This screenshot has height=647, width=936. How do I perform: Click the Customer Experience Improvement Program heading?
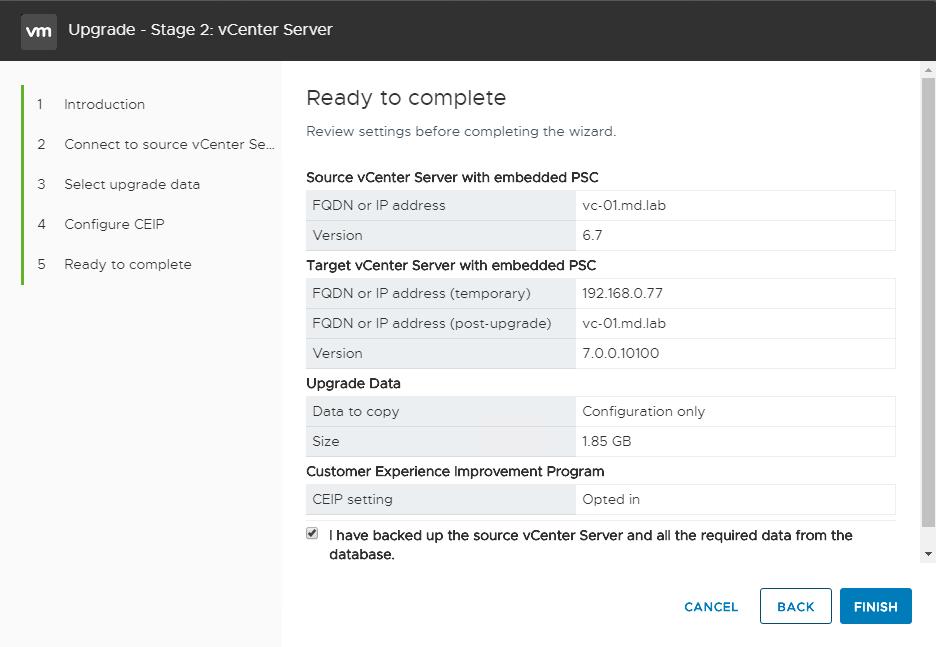coord(455,472)
